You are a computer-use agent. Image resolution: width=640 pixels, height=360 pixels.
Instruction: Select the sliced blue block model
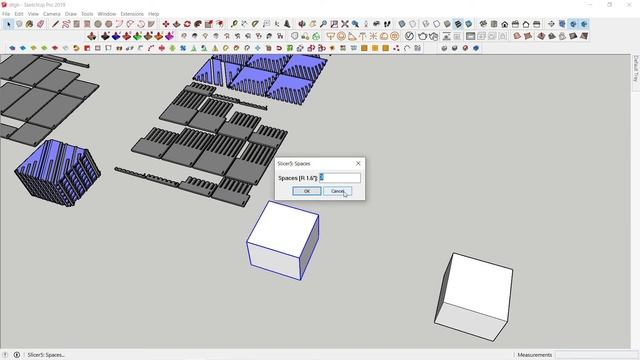tap(58, 172)
